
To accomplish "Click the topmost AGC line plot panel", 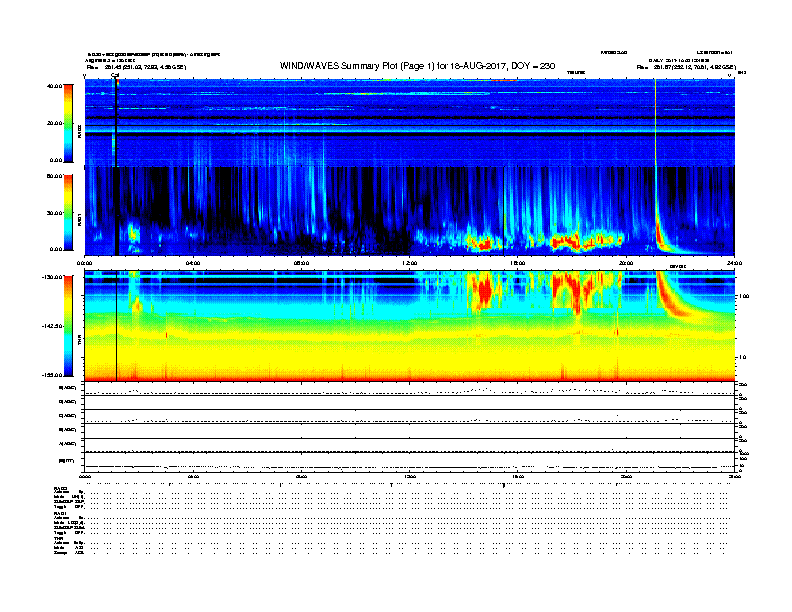I will coord(410,389).
